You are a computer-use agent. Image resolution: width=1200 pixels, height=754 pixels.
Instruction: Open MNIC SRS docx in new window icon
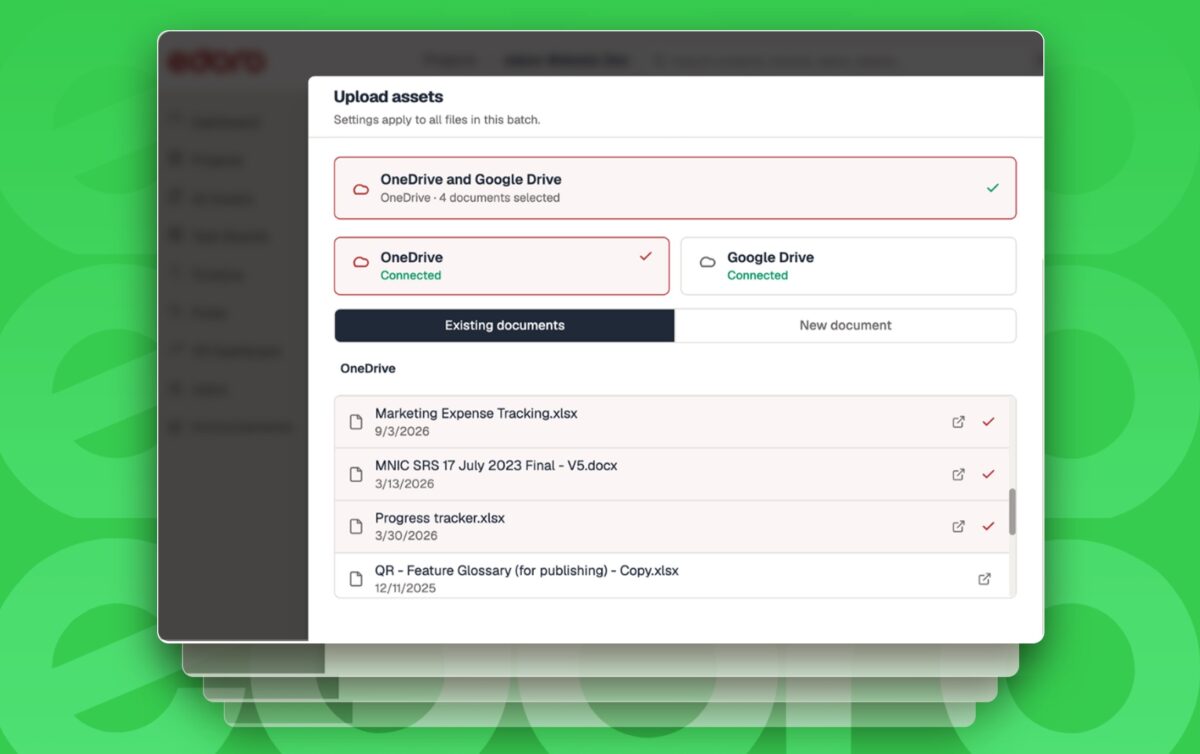(x=958, y=474)
